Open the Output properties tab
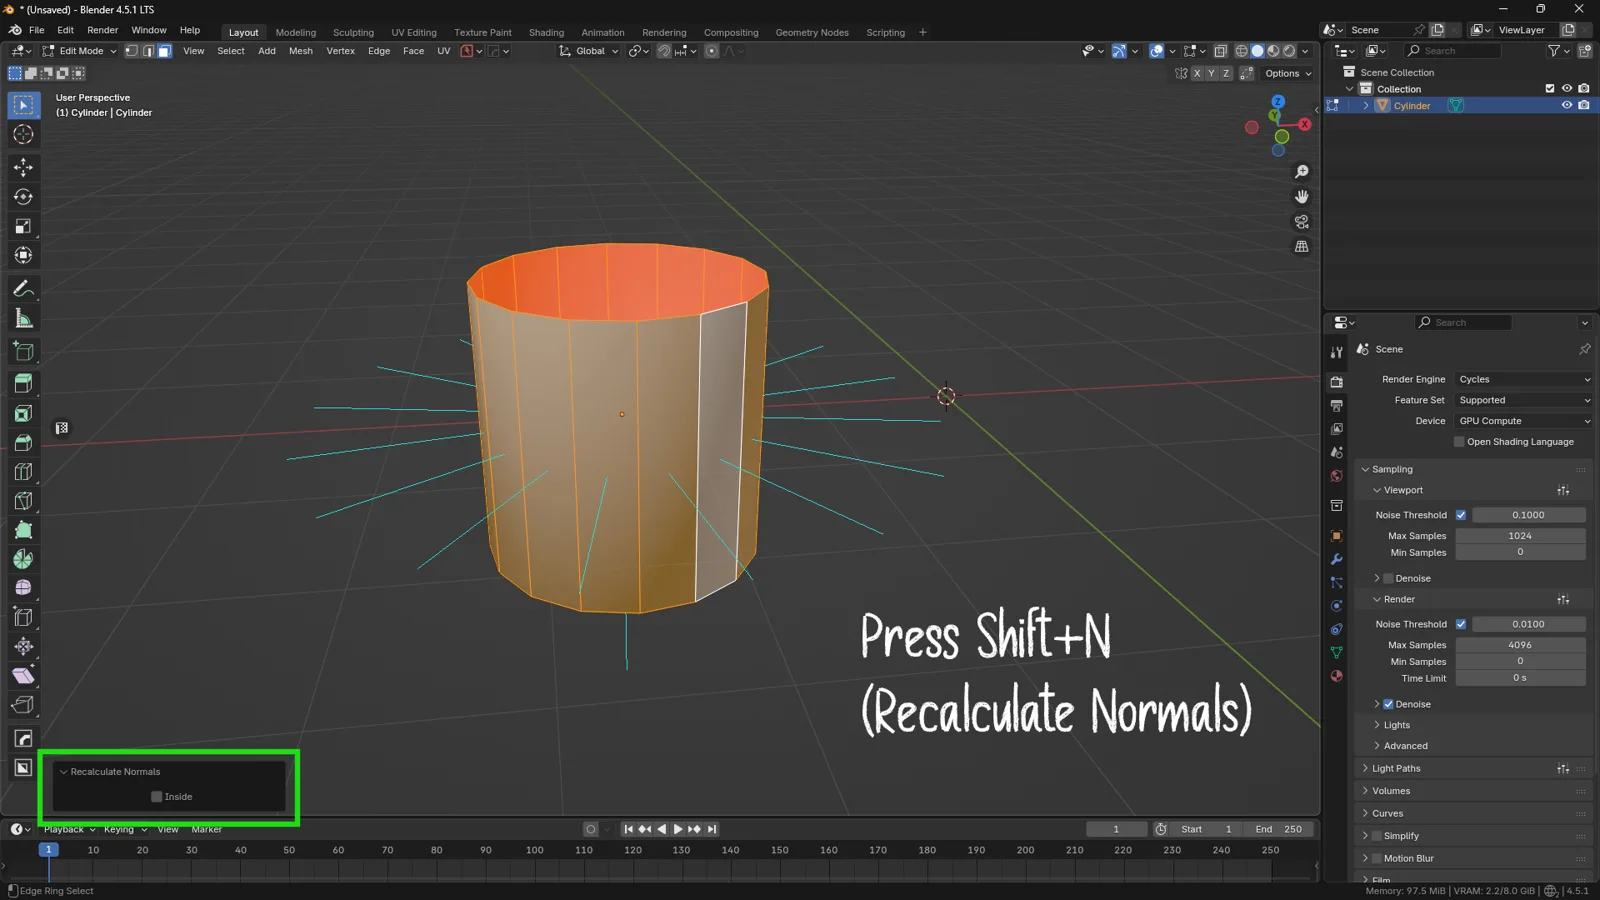The width and height of the screenshot is (1600, 900). (x=1337, y=405)
